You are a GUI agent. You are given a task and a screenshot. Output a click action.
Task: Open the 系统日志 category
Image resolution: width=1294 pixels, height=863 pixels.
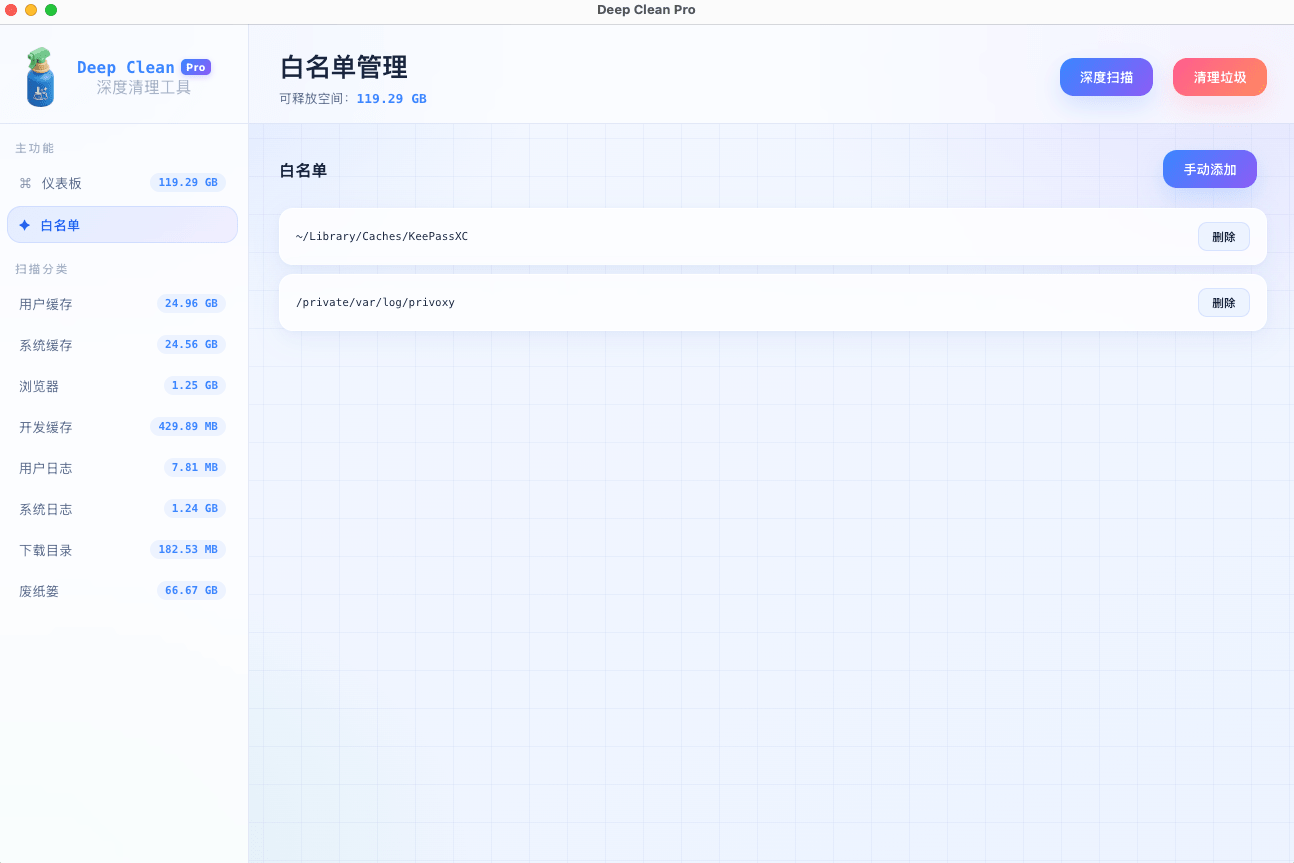[x=122, y=509]
